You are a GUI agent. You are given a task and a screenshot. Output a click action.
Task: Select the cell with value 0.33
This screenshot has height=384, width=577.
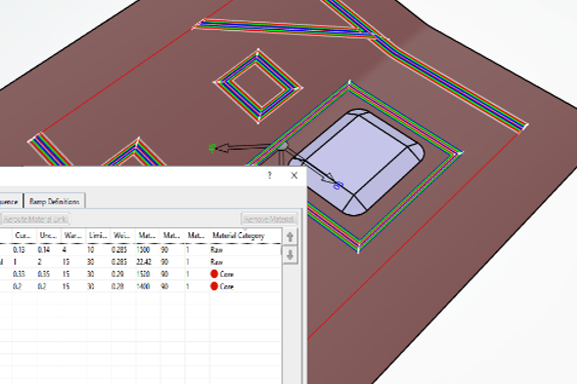point(19,274)
